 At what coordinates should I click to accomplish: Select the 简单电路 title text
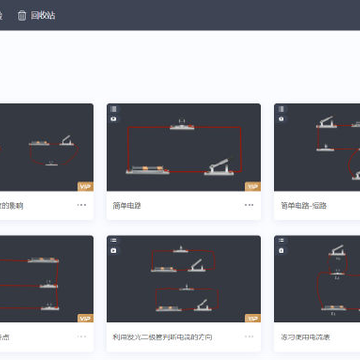[127, 206]
